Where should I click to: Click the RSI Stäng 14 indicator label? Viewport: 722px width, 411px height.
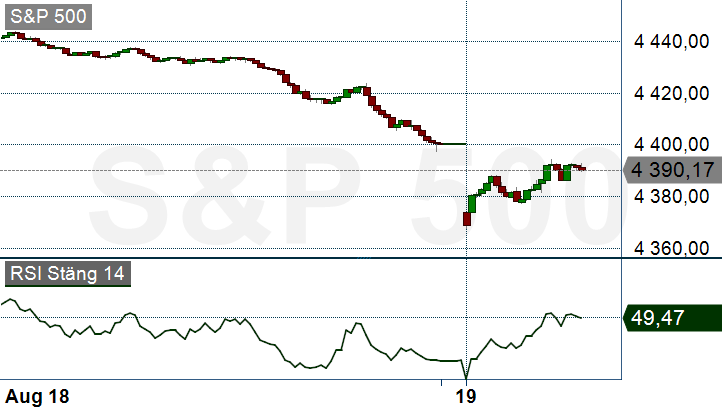(x=68, y=273)
